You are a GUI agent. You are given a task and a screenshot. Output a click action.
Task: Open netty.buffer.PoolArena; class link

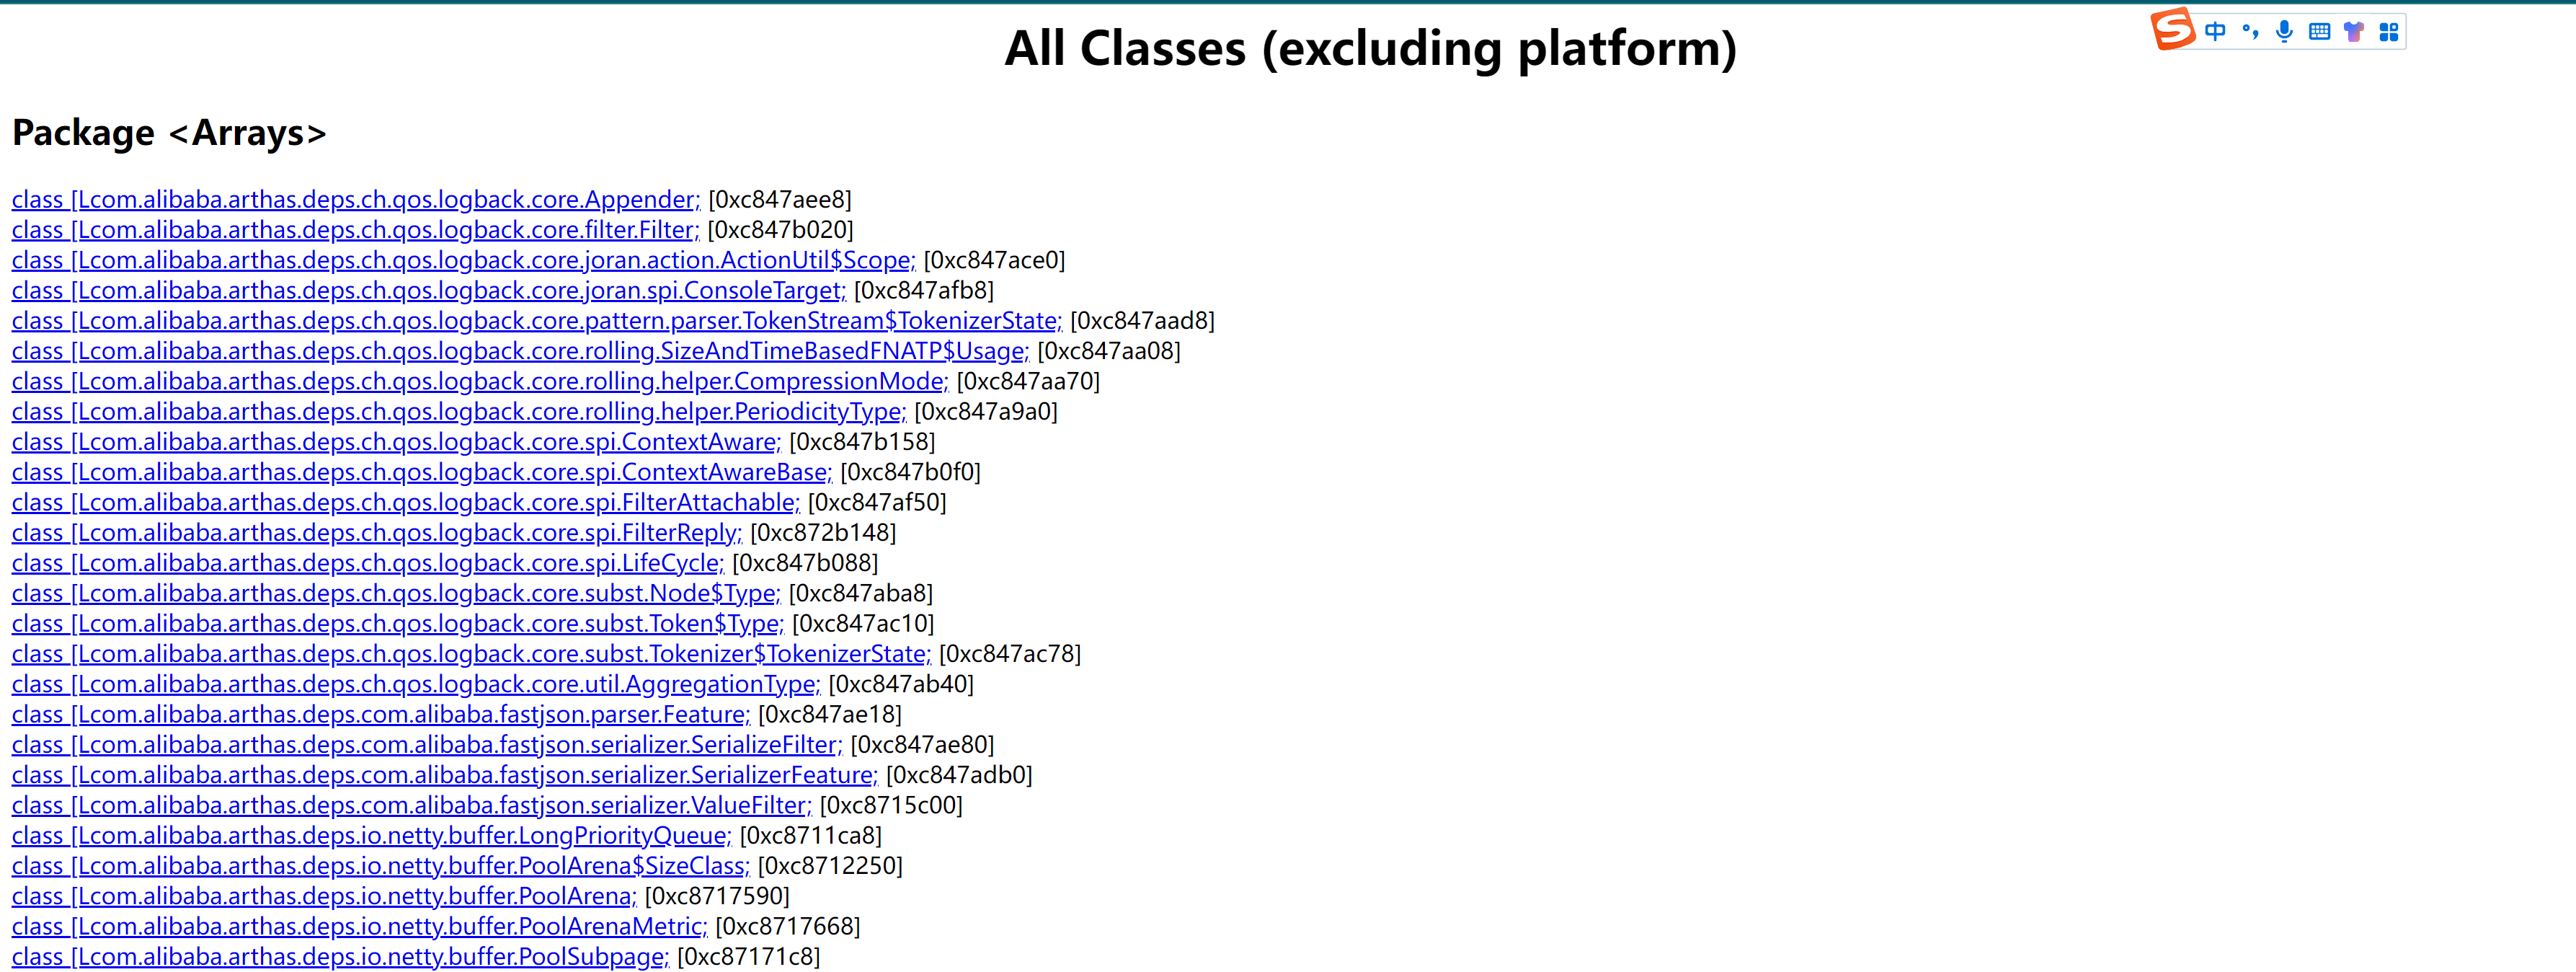tap(324, 896)
